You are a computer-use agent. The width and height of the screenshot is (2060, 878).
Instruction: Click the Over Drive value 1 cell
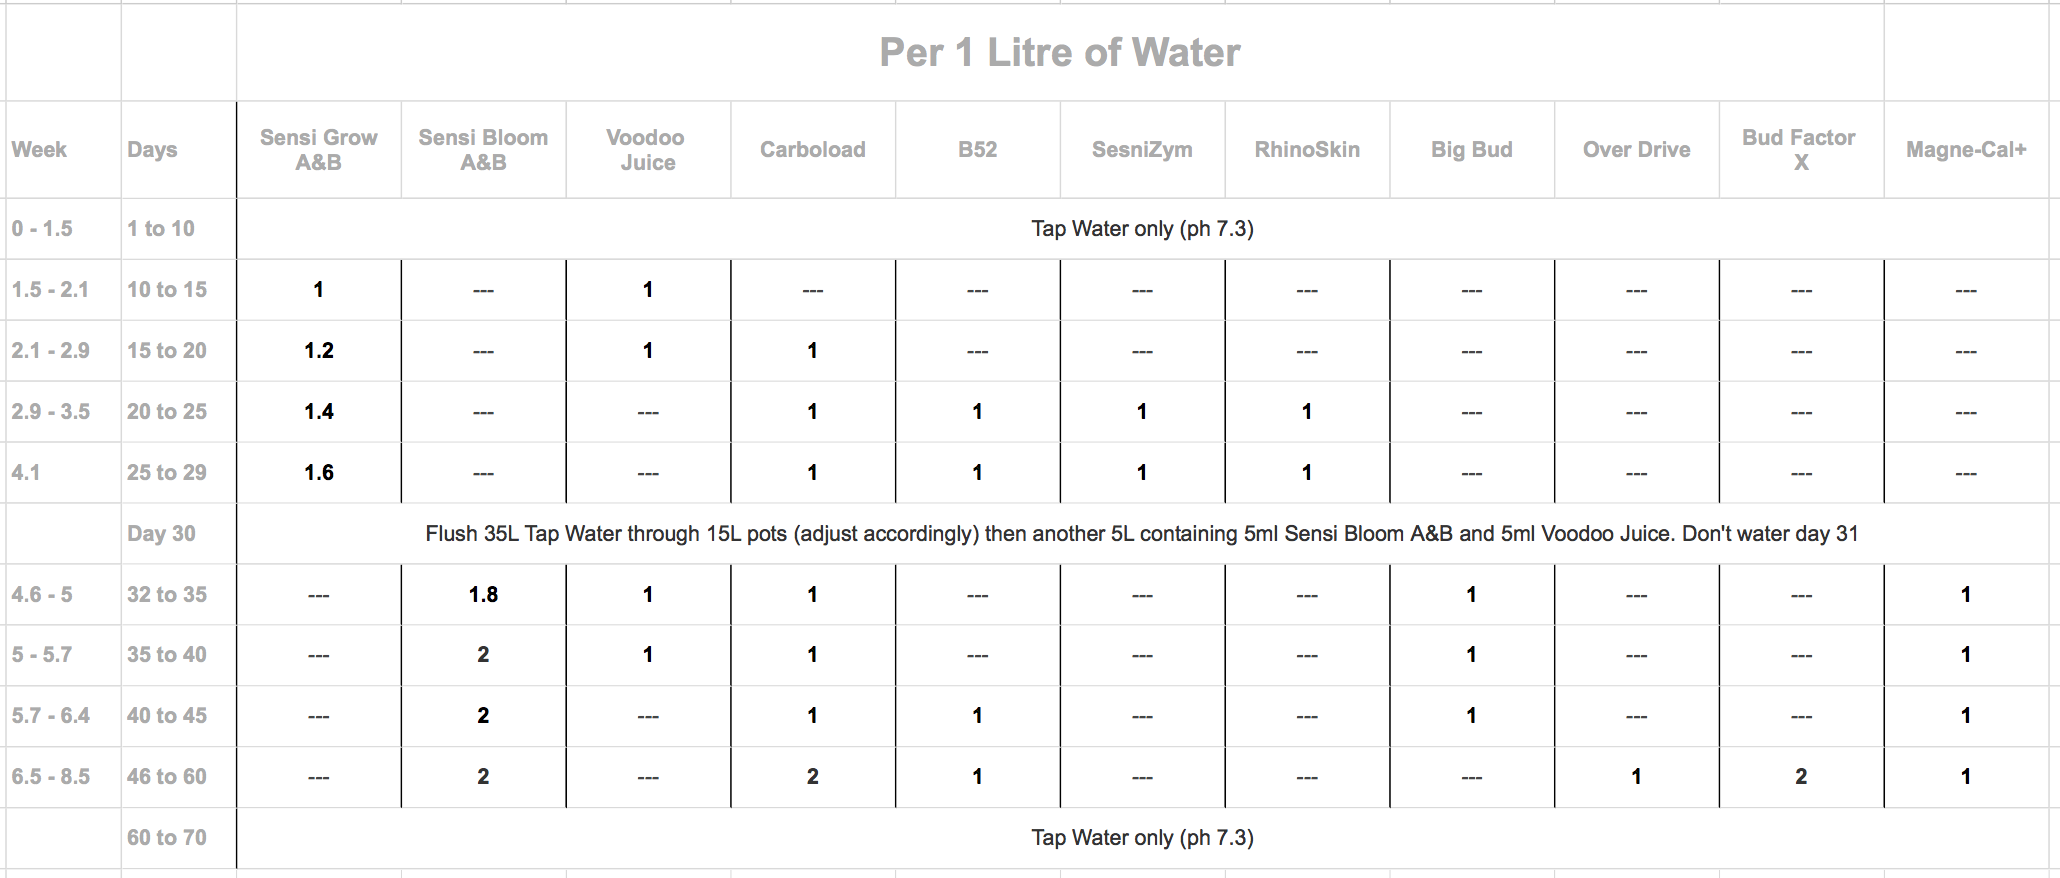pyautogui.click(x=1636, y=777)
